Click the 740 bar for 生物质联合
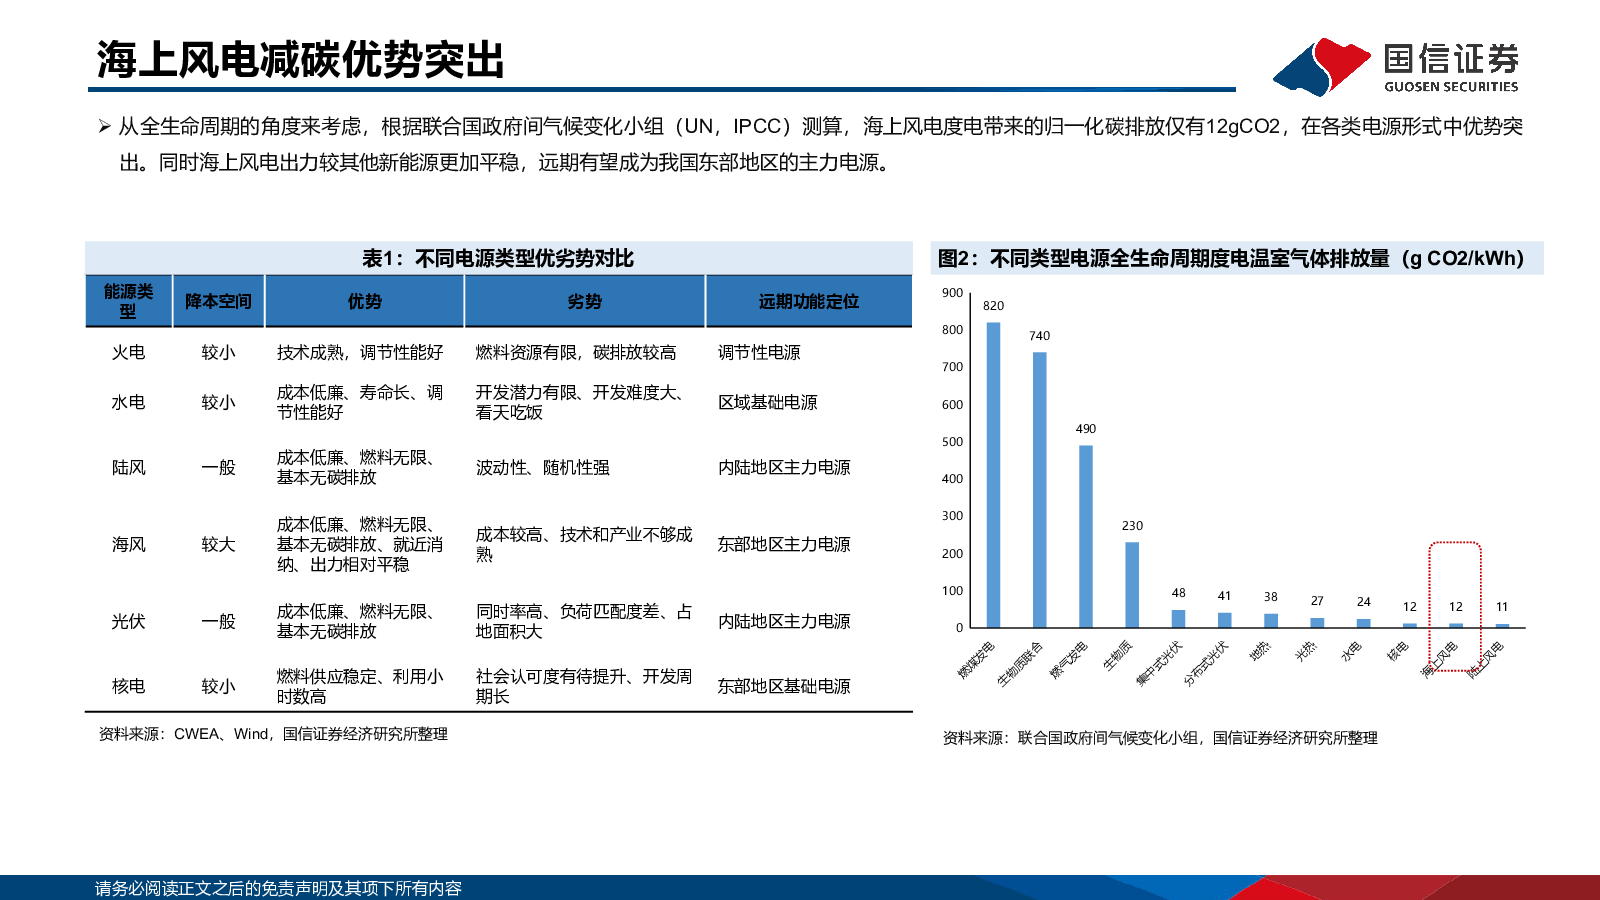This screenshot has height=900, width=1600. click(1040, 490)
